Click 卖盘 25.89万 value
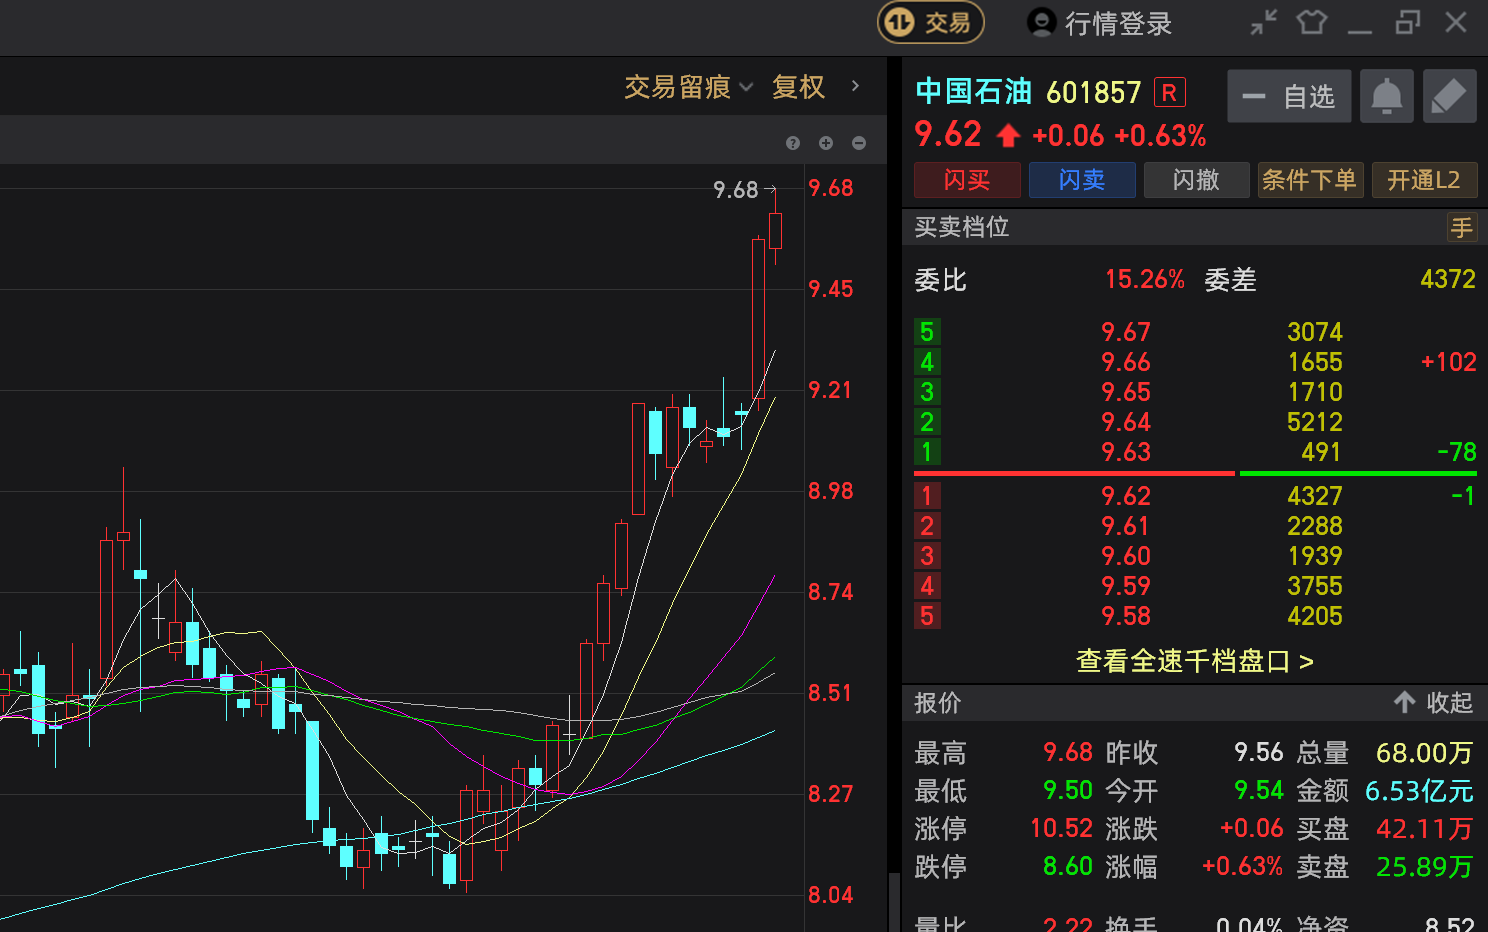Image resolution: width=1488 pixels, height=932 pixels. point(1424,866)
